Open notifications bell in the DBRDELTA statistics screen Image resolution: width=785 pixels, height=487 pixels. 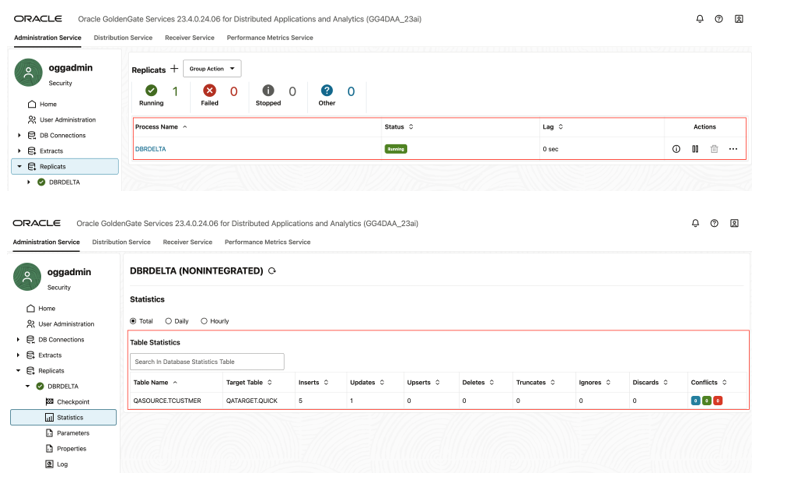[x=695, y=223]
